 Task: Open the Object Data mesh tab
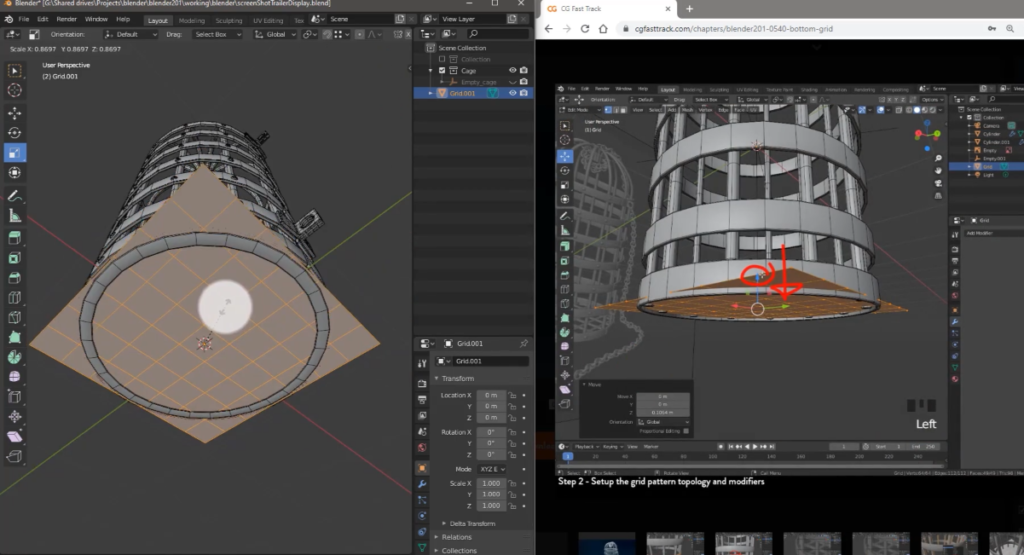point(422,547)
